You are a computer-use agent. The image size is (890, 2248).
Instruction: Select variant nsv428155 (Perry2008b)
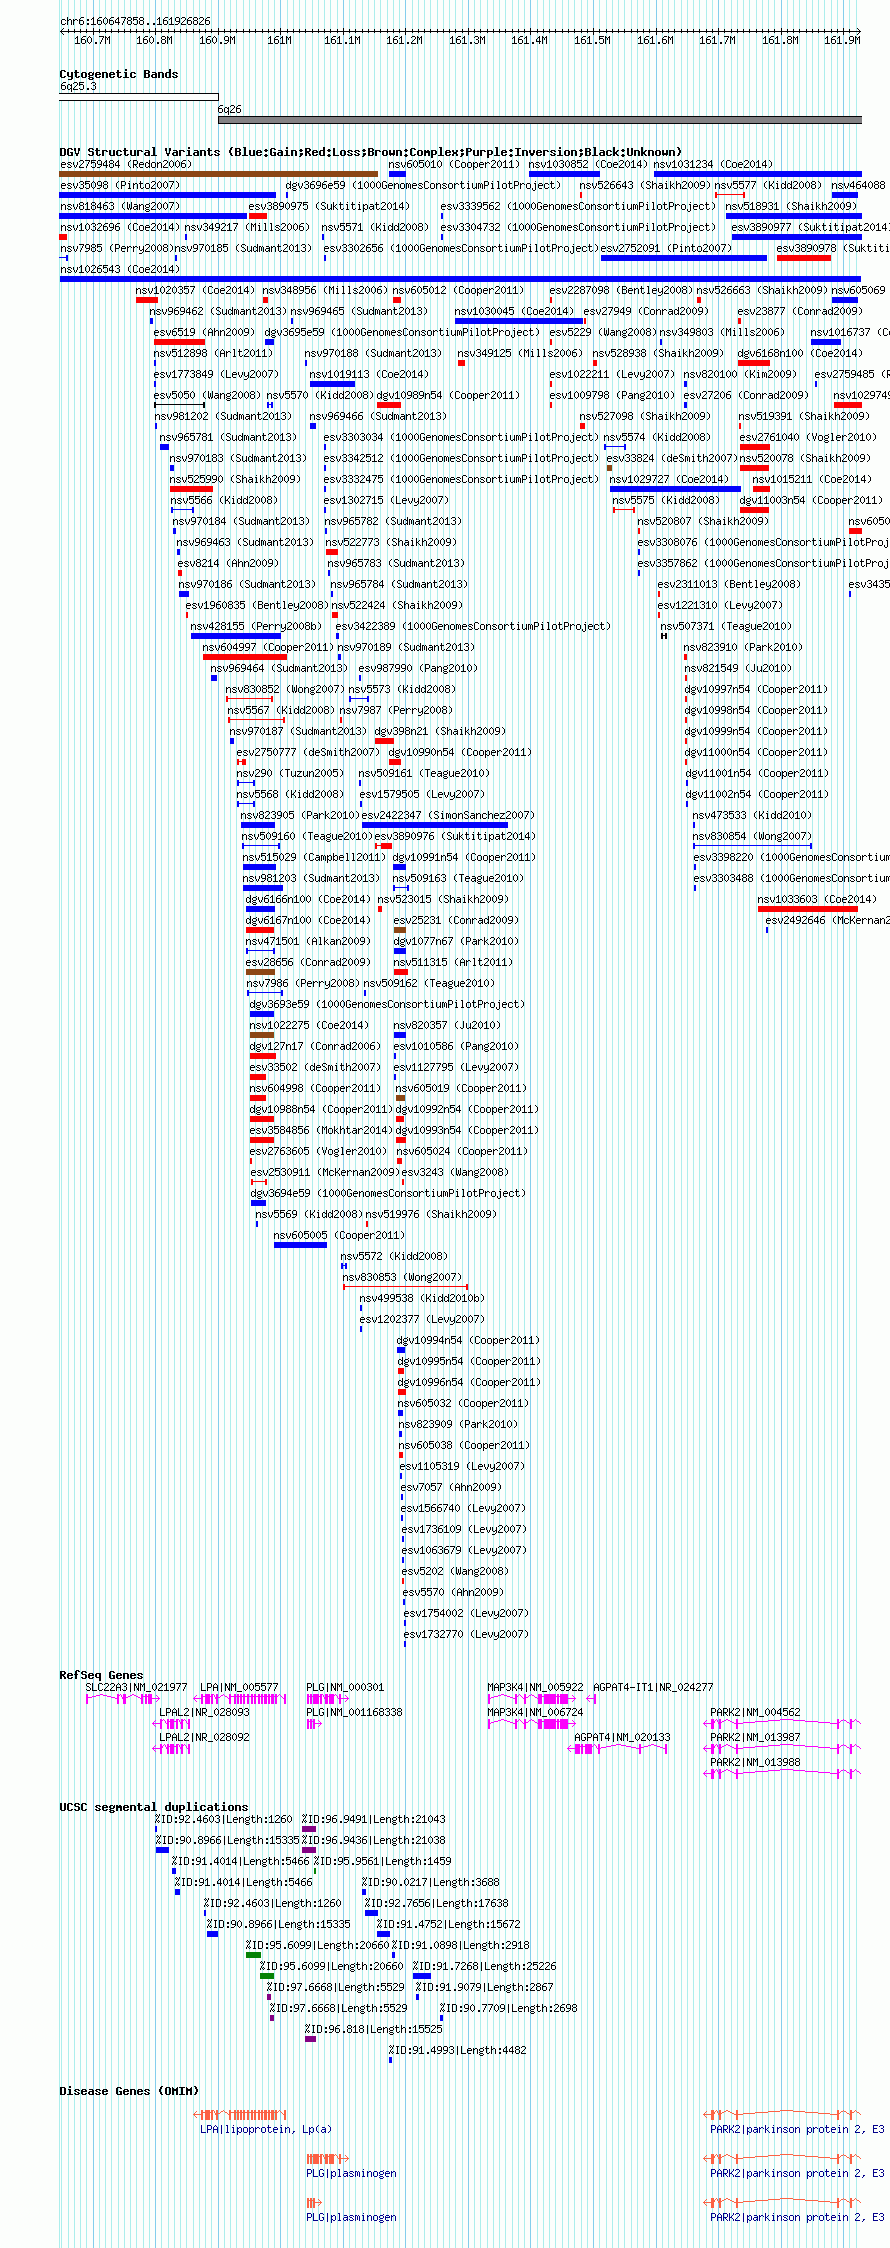(256, 626)
